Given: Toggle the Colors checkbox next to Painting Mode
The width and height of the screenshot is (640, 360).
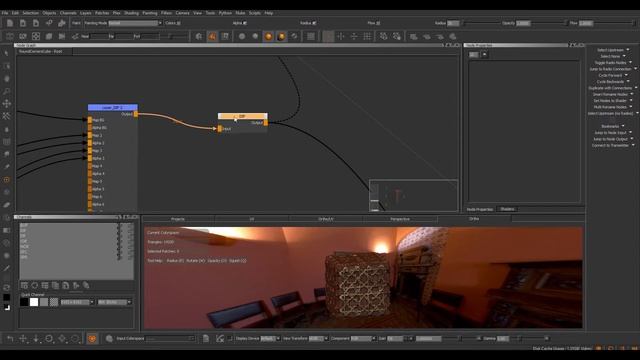Looking at the screenshot, I should (178, 23).
